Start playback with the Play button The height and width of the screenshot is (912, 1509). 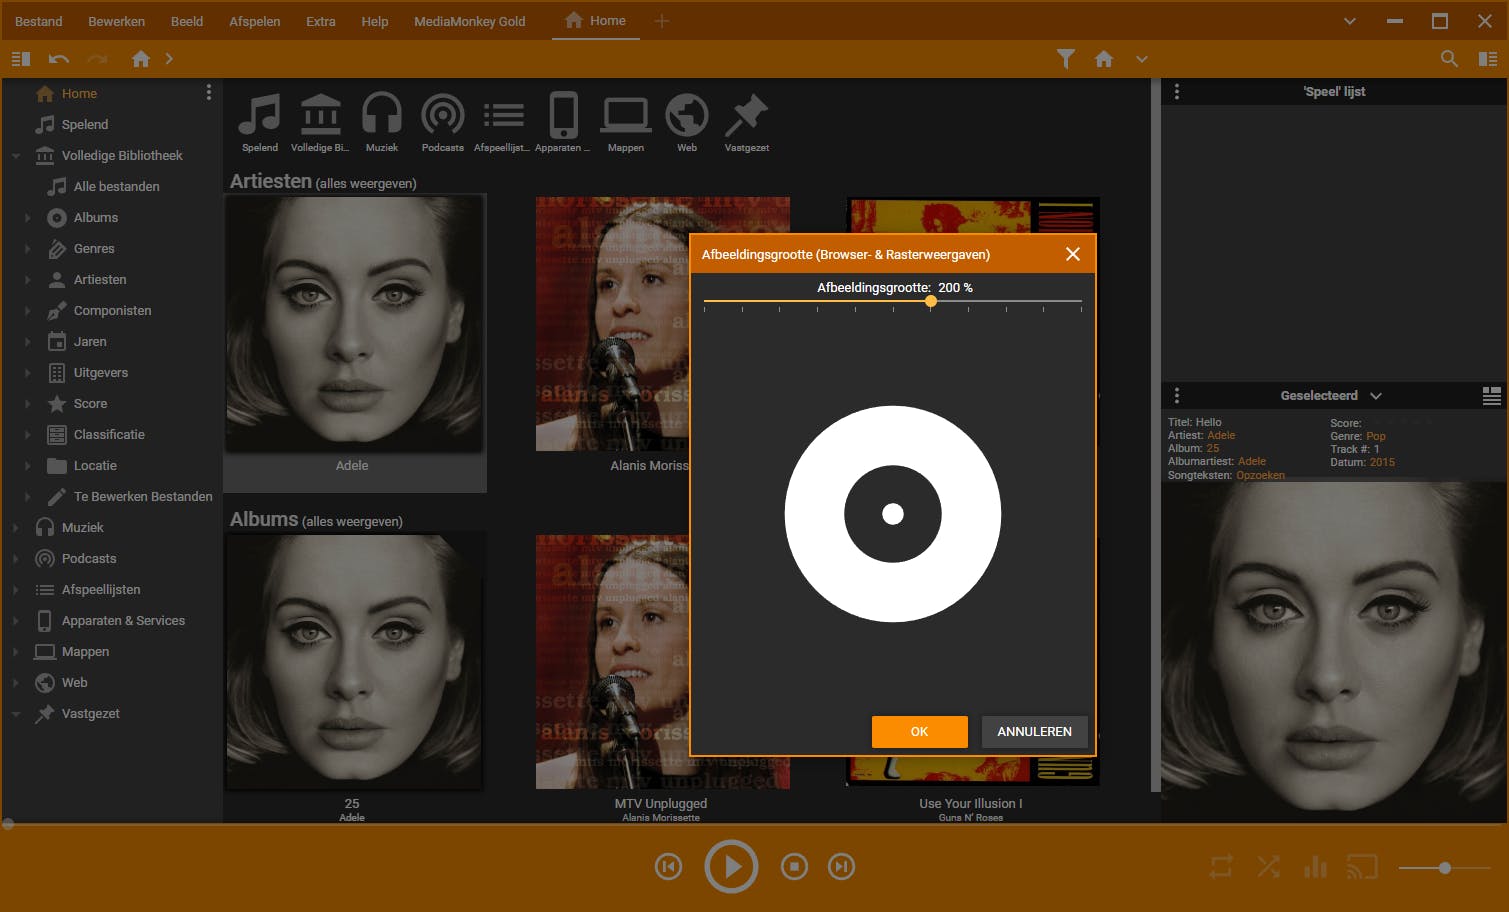(731, 866)
